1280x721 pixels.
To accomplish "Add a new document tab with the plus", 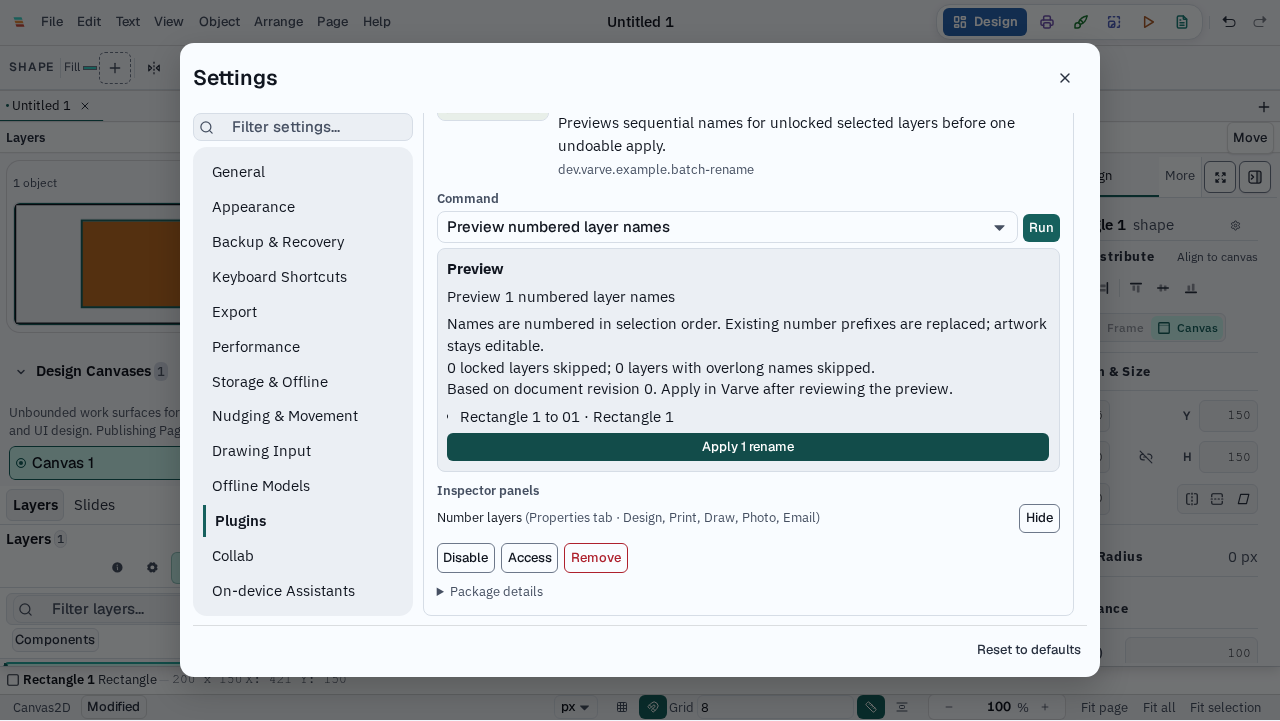I will (x=1264, y=107).
